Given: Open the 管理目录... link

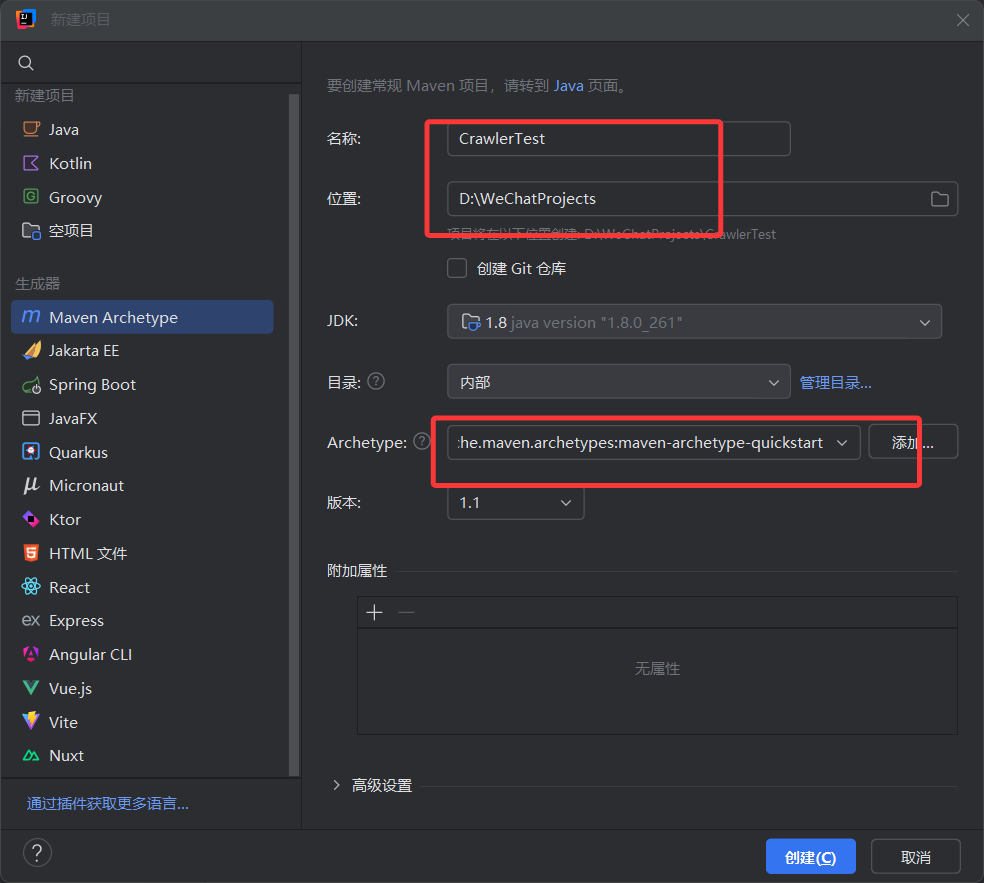Looking at the screenshot, I should tap(835, 382).
